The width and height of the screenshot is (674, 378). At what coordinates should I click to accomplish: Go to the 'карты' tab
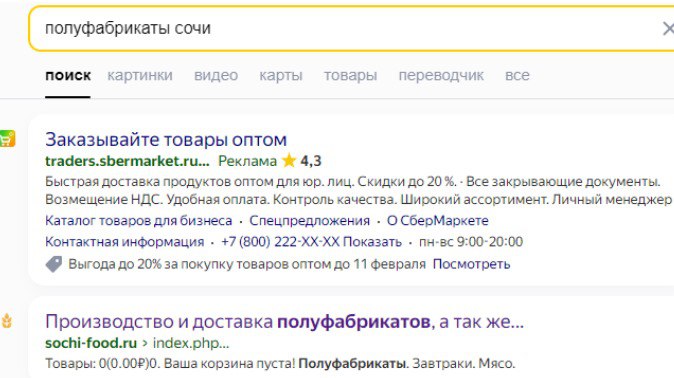pos(281,76)
